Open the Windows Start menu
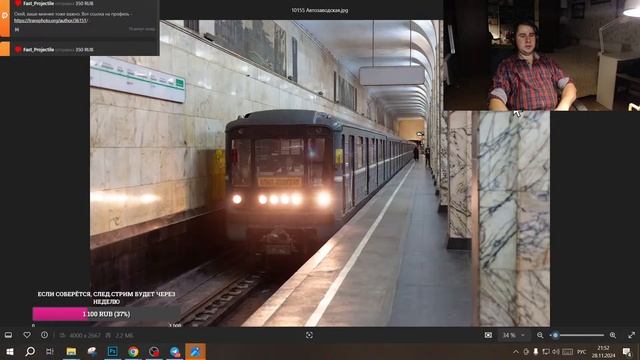Viewport: 640px width, 360px height. click(x=10, y=351)
